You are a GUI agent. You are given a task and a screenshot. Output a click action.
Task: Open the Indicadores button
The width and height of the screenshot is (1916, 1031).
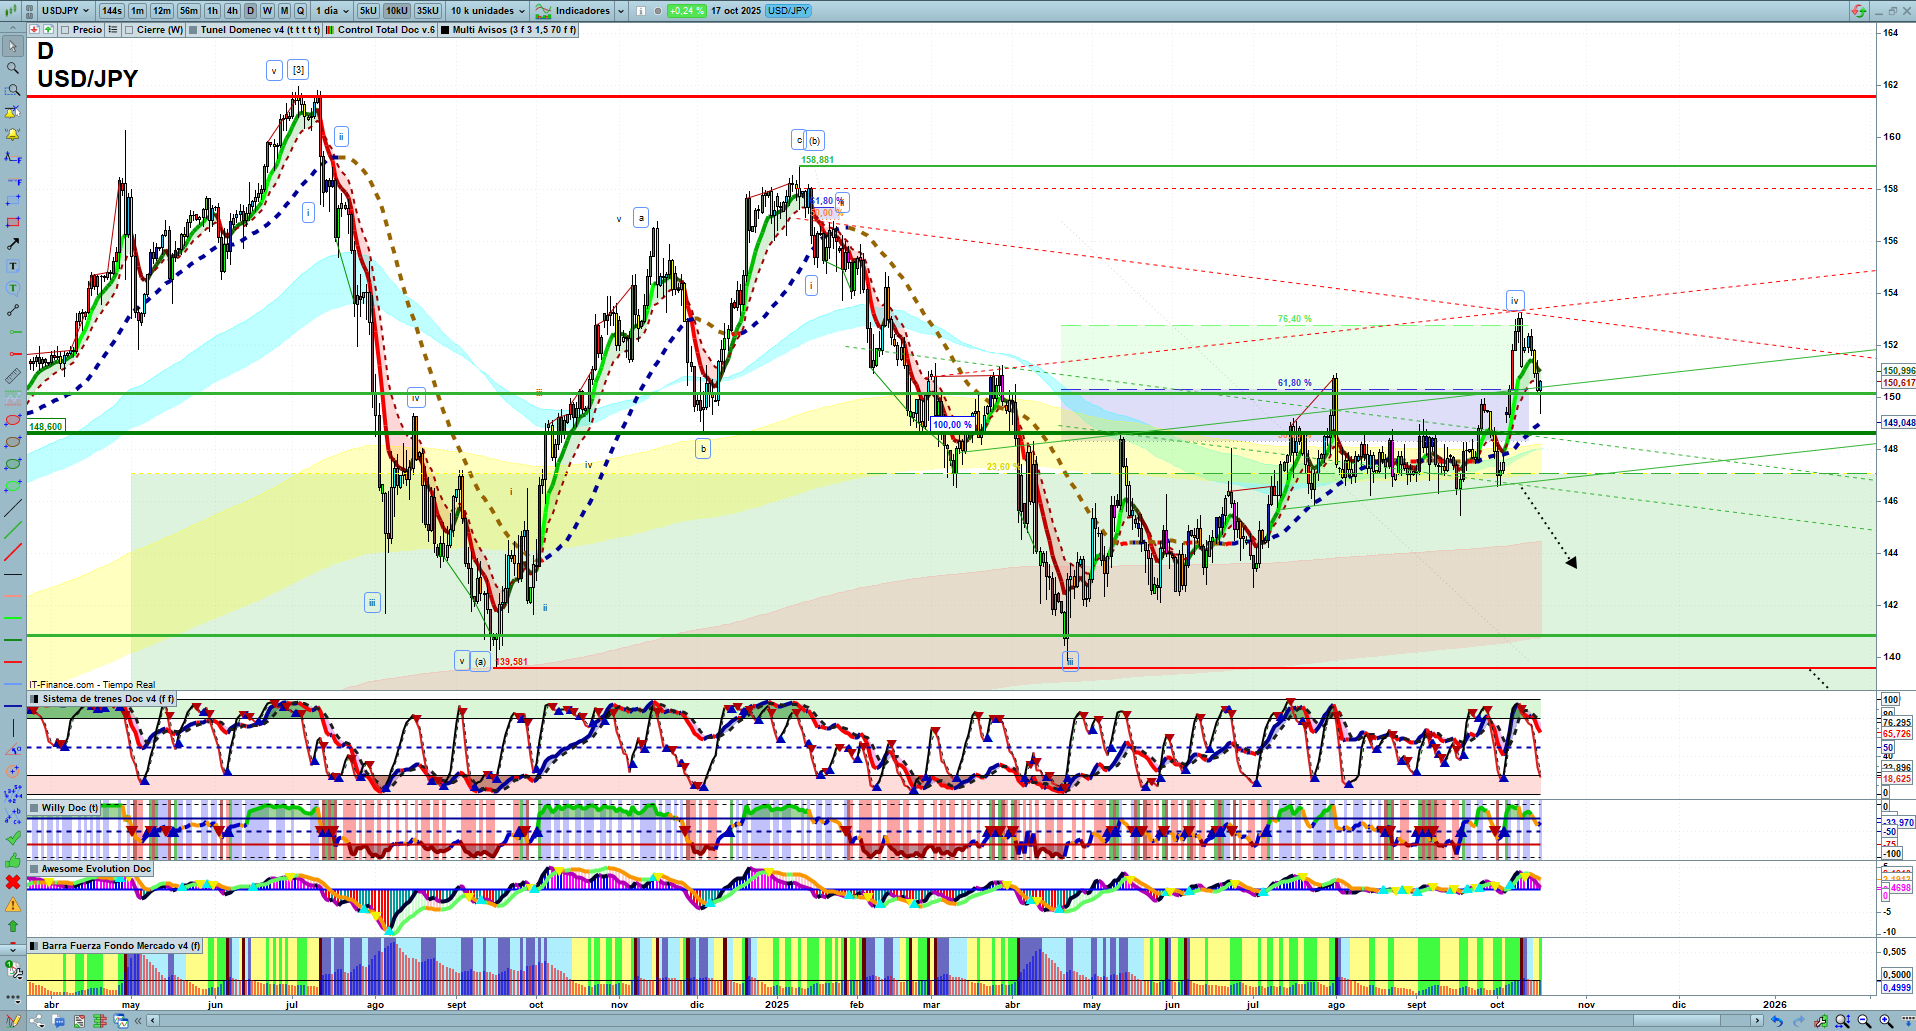[x=581, y=11]
